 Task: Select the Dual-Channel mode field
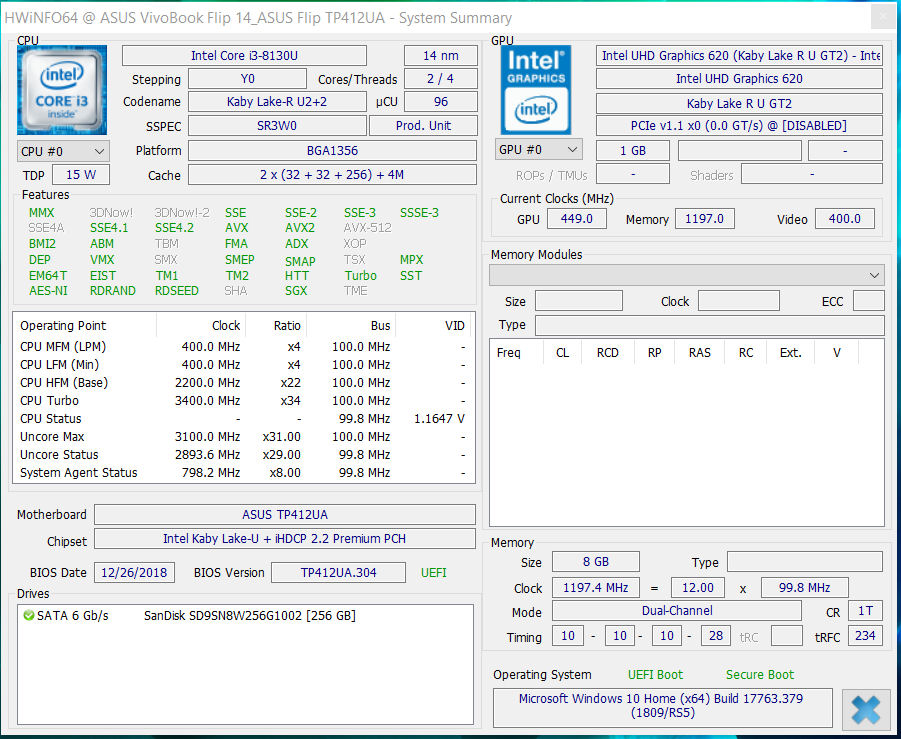click(x=677, y=610)
